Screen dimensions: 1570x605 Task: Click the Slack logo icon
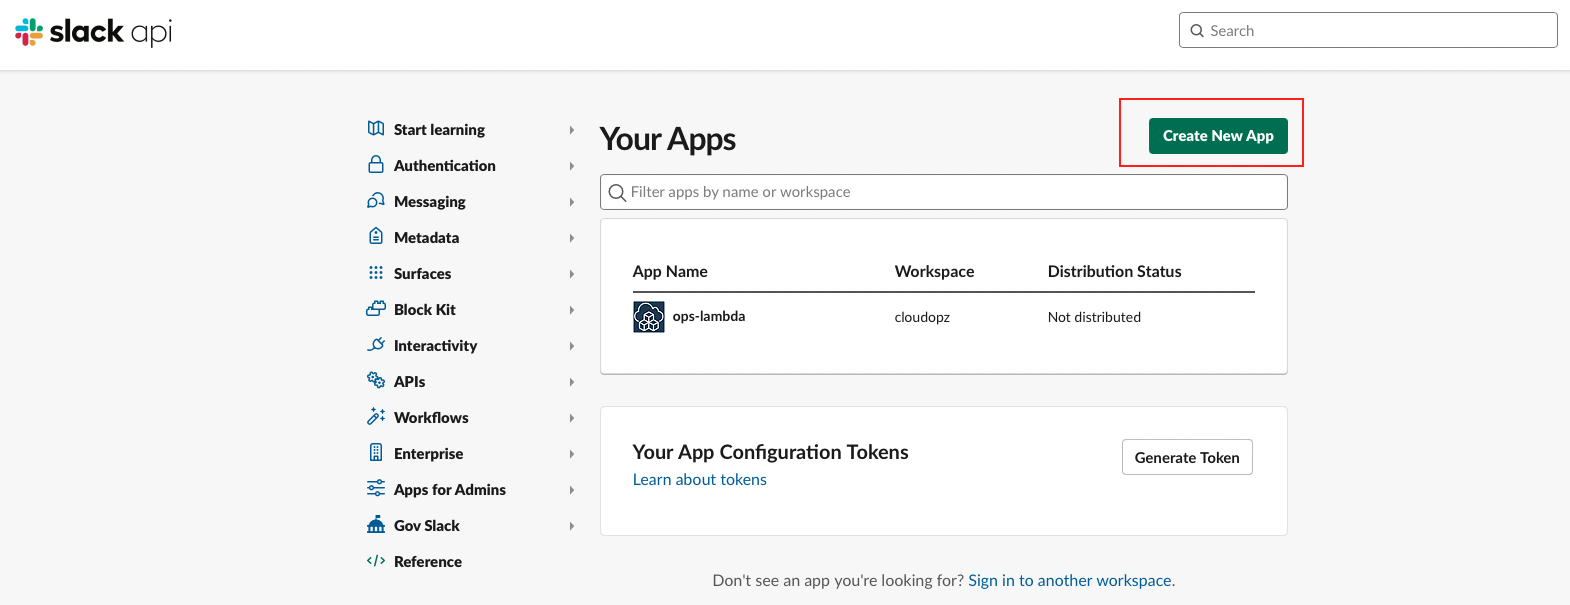[x=29, y=32]
